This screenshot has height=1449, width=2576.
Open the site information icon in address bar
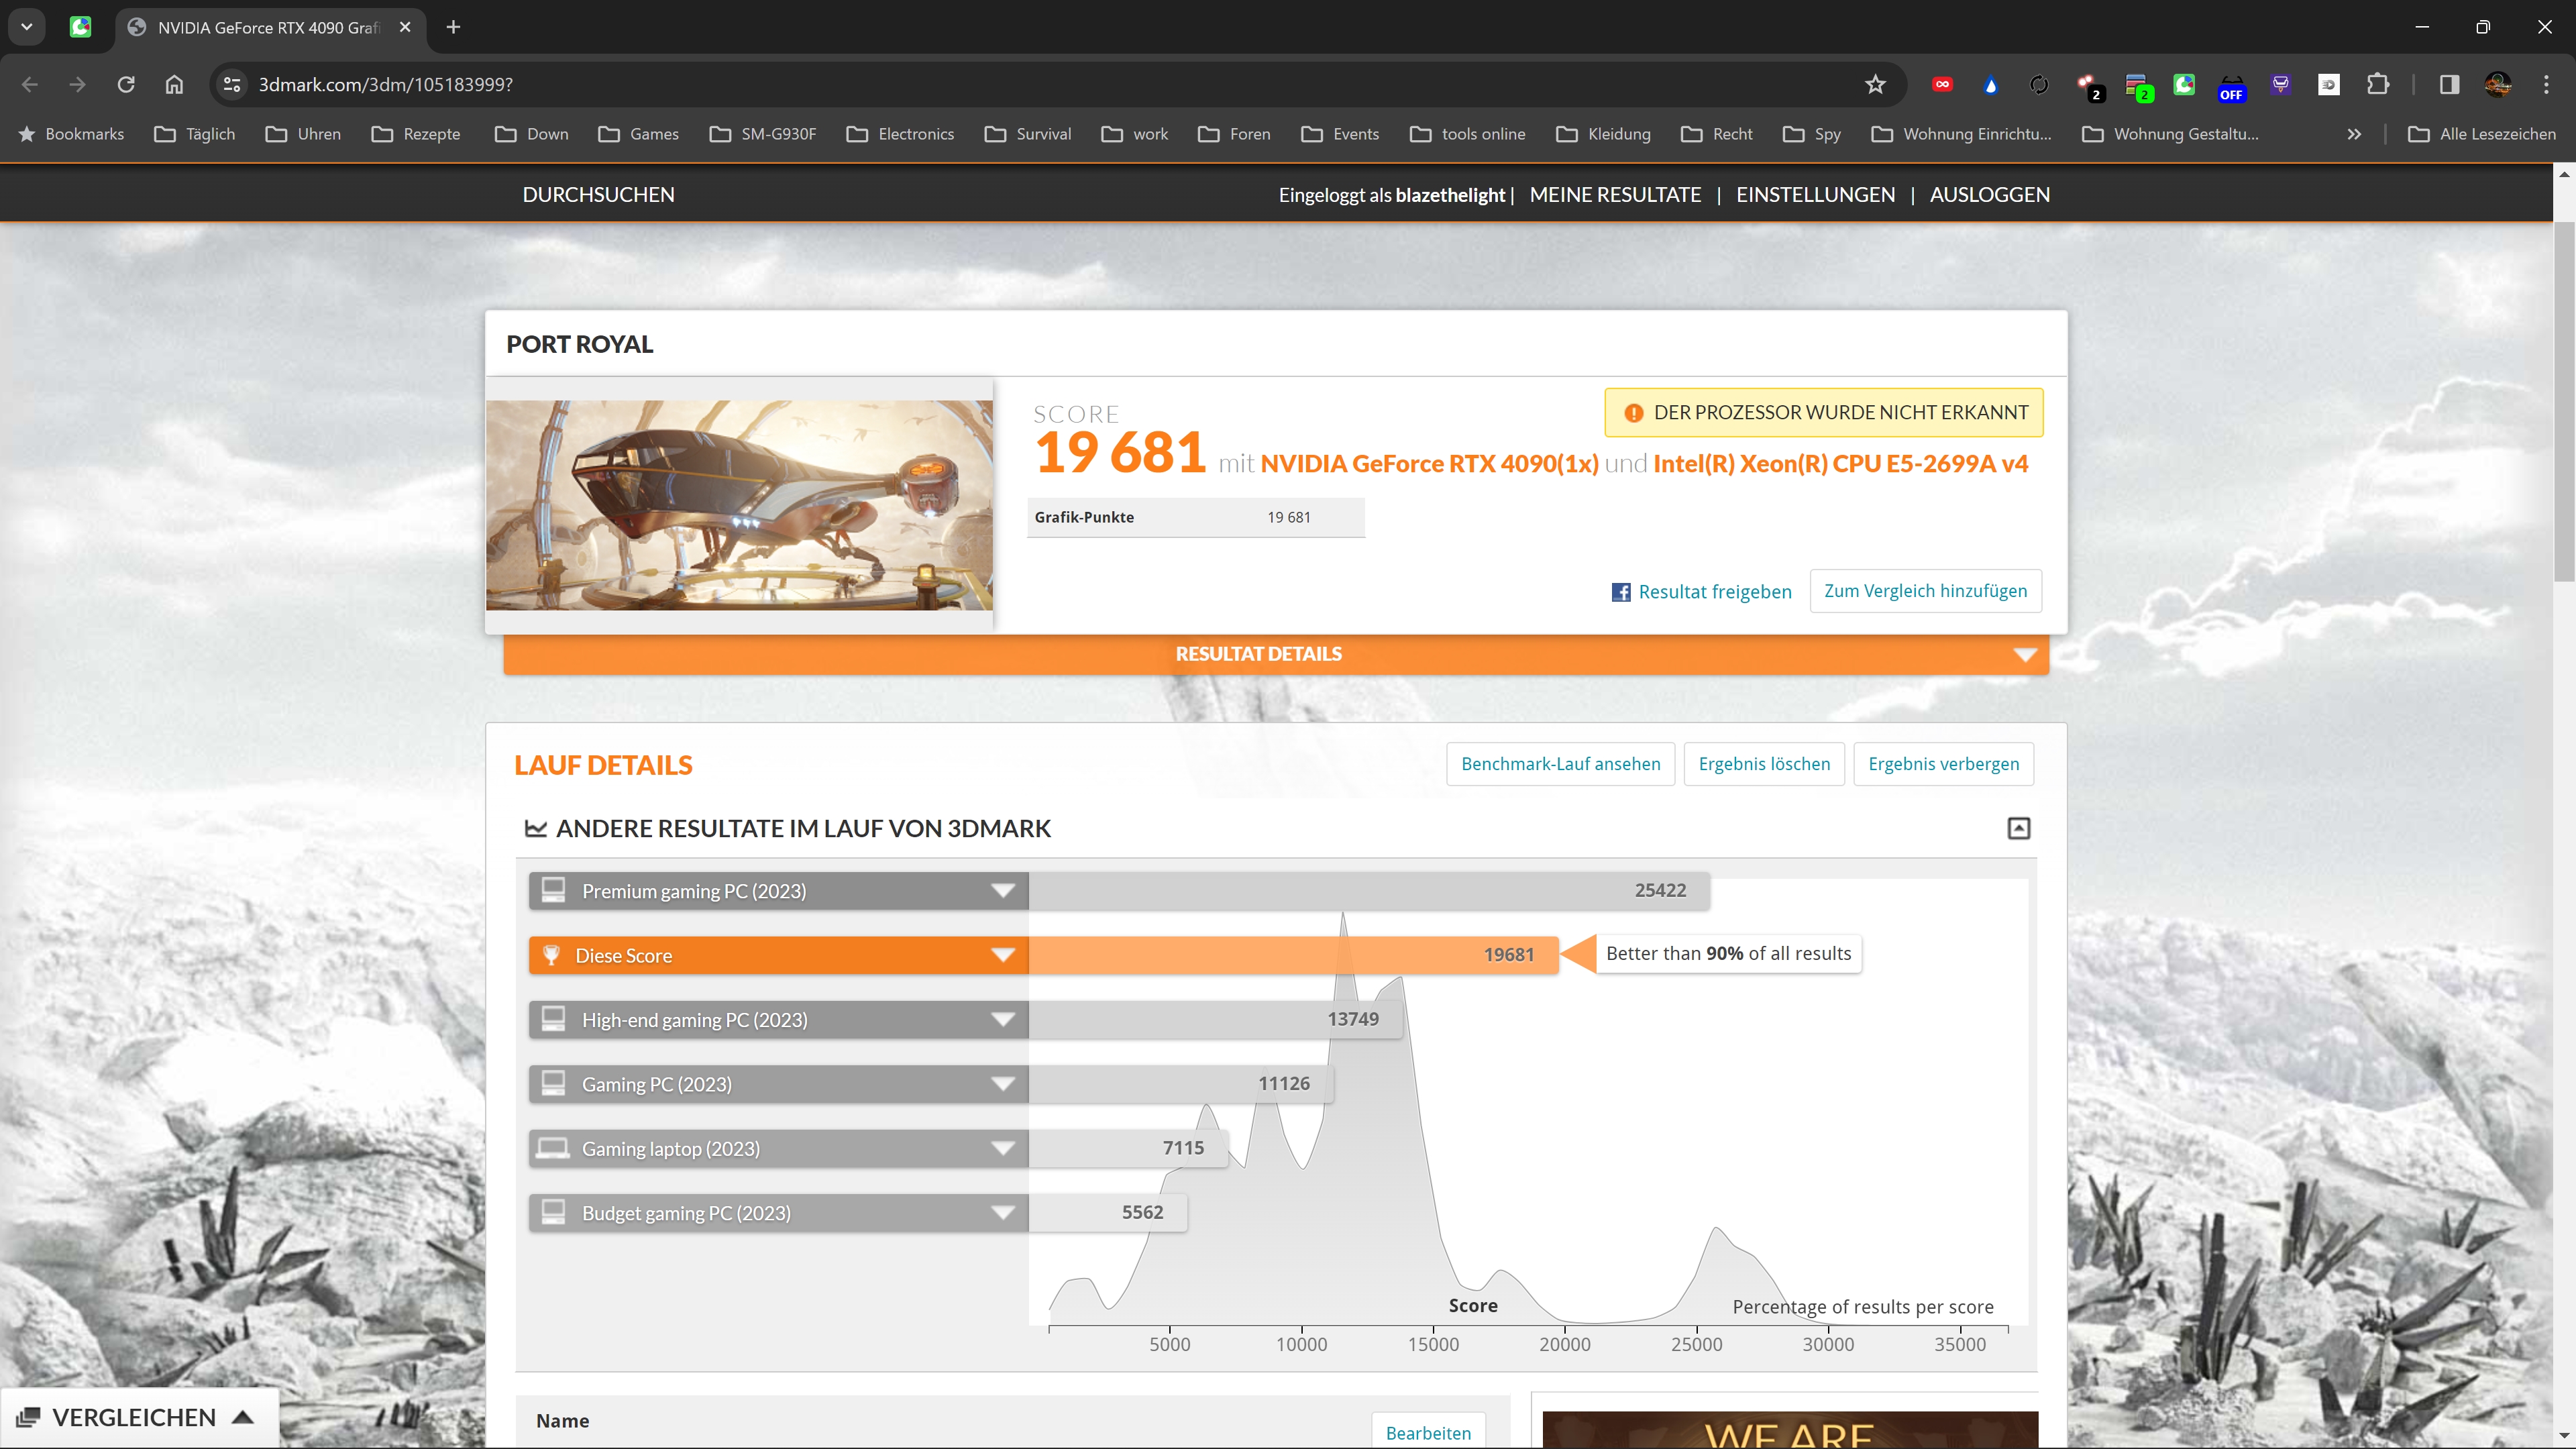tap(232, 84)
